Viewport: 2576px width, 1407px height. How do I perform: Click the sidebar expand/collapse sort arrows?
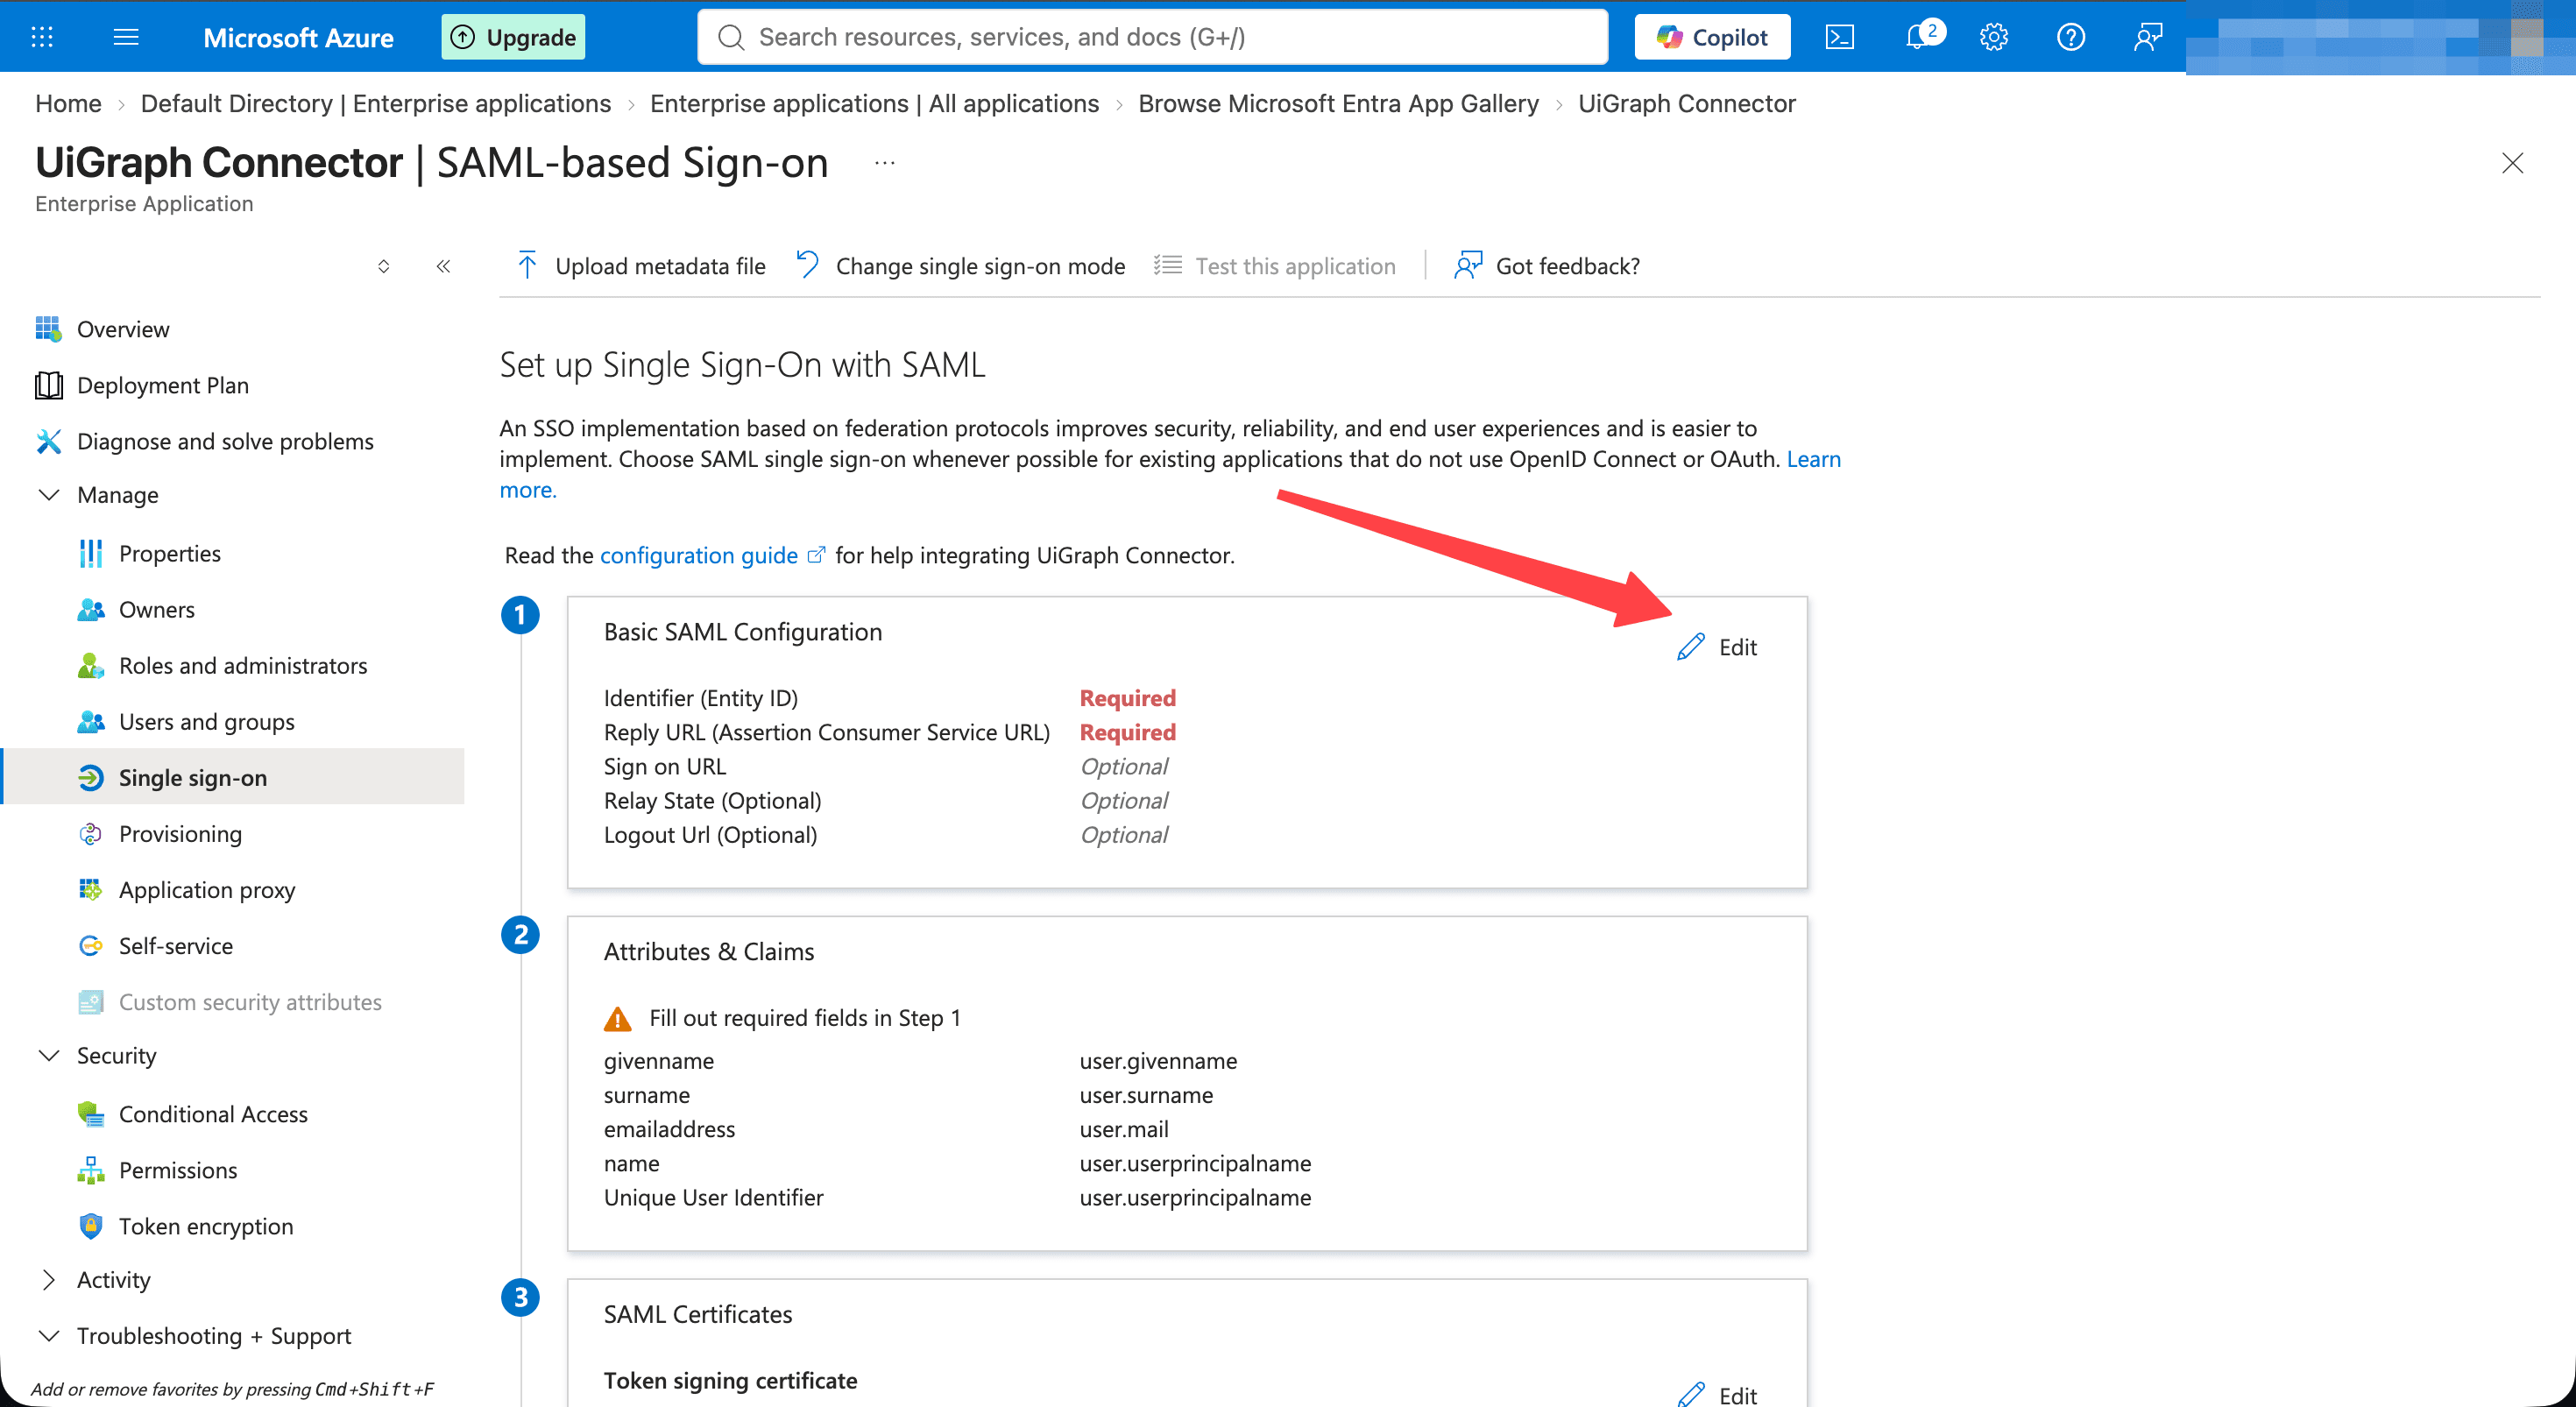point(383,266)
